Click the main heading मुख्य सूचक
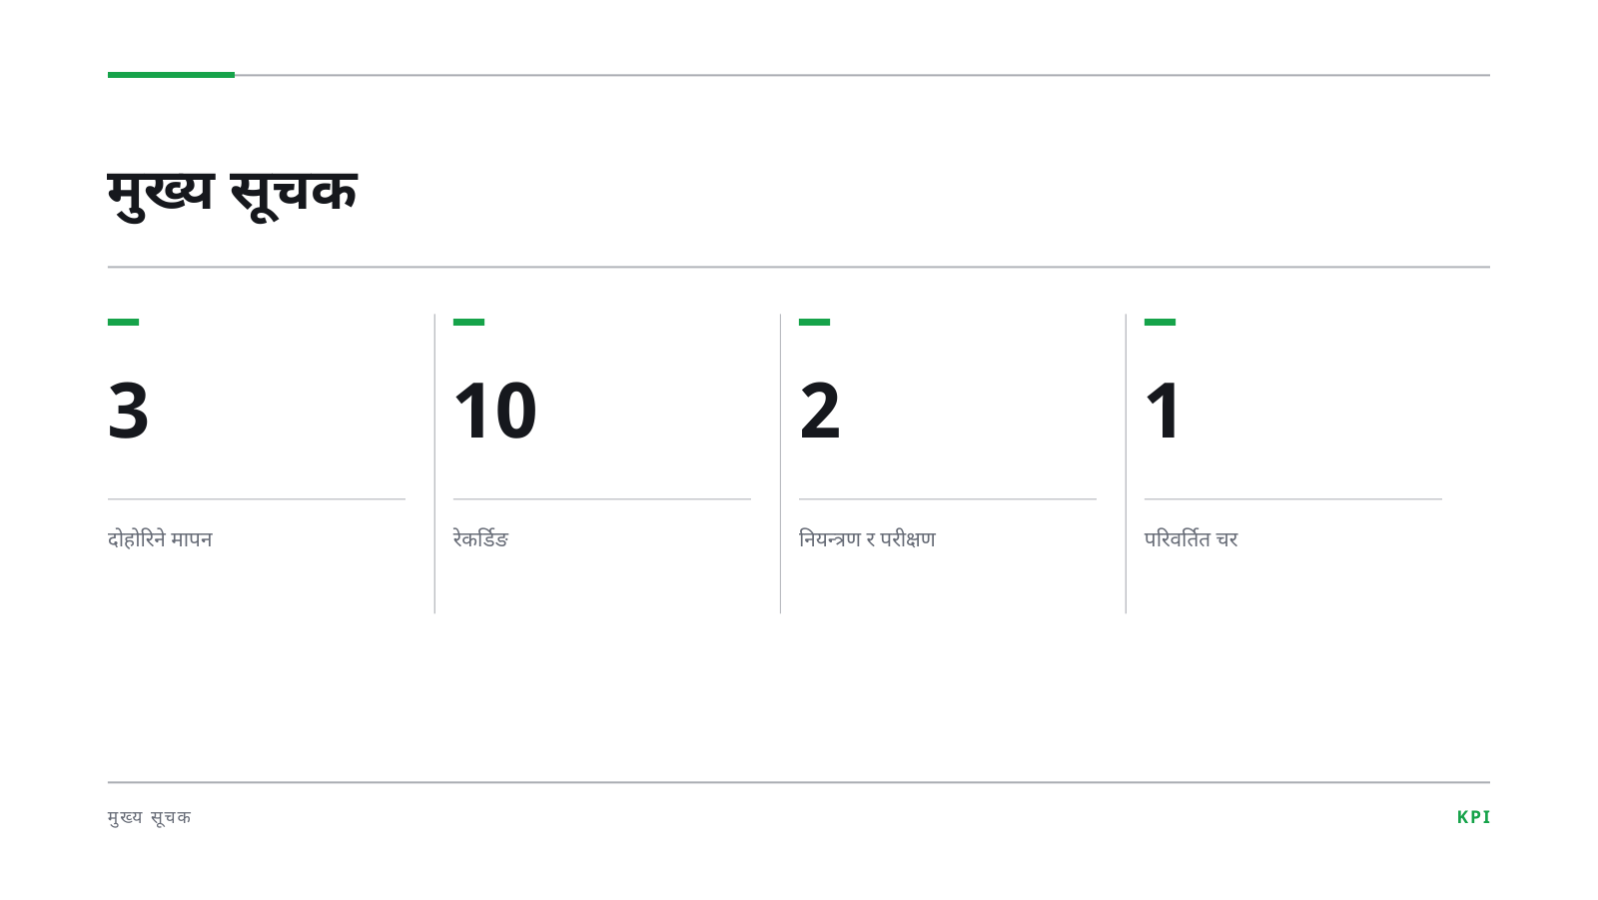This screenshot has width=1598, height=900. click(x=232, y=192)
